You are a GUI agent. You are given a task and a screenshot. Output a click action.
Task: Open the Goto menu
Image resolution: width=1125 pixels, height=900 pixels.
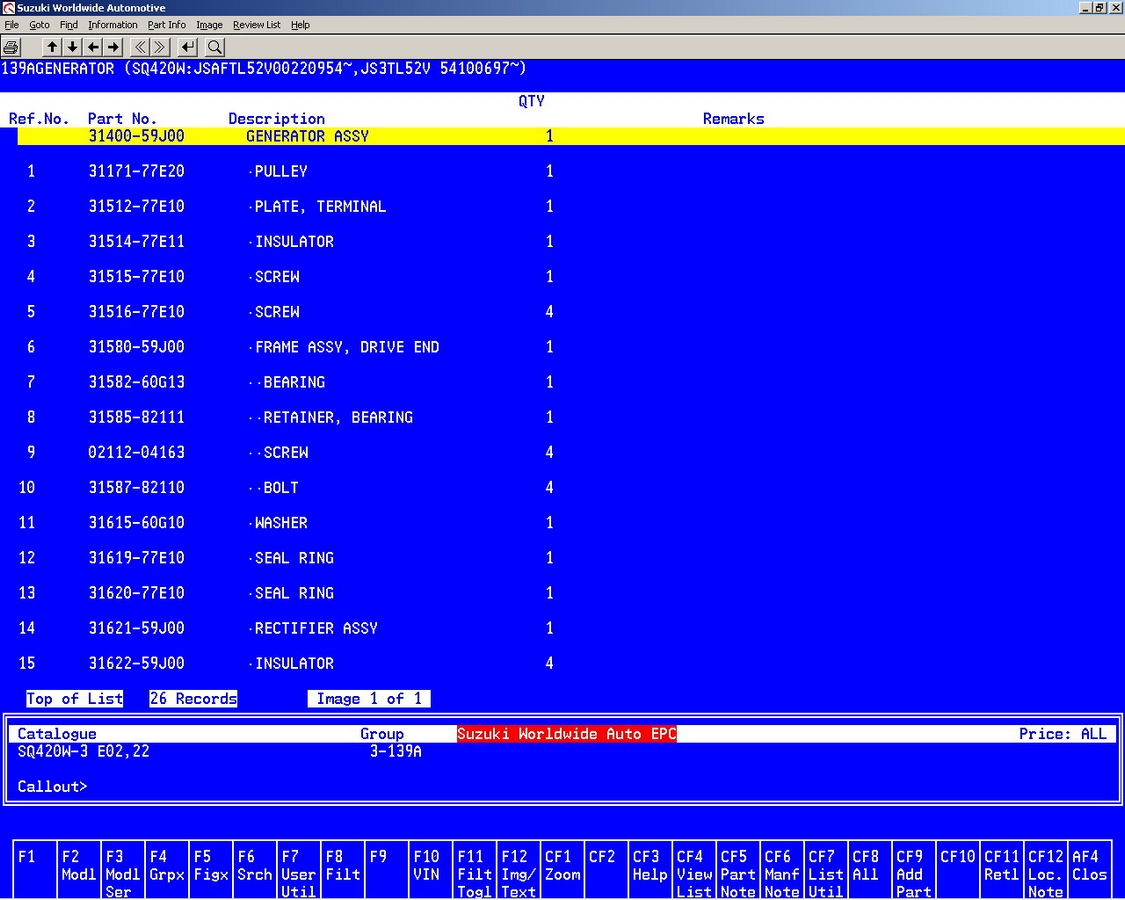(x=39, y=24)
